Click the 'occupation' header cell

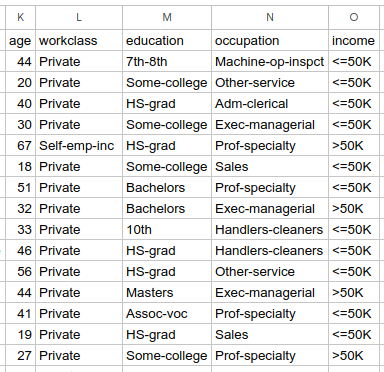[270, 40]
